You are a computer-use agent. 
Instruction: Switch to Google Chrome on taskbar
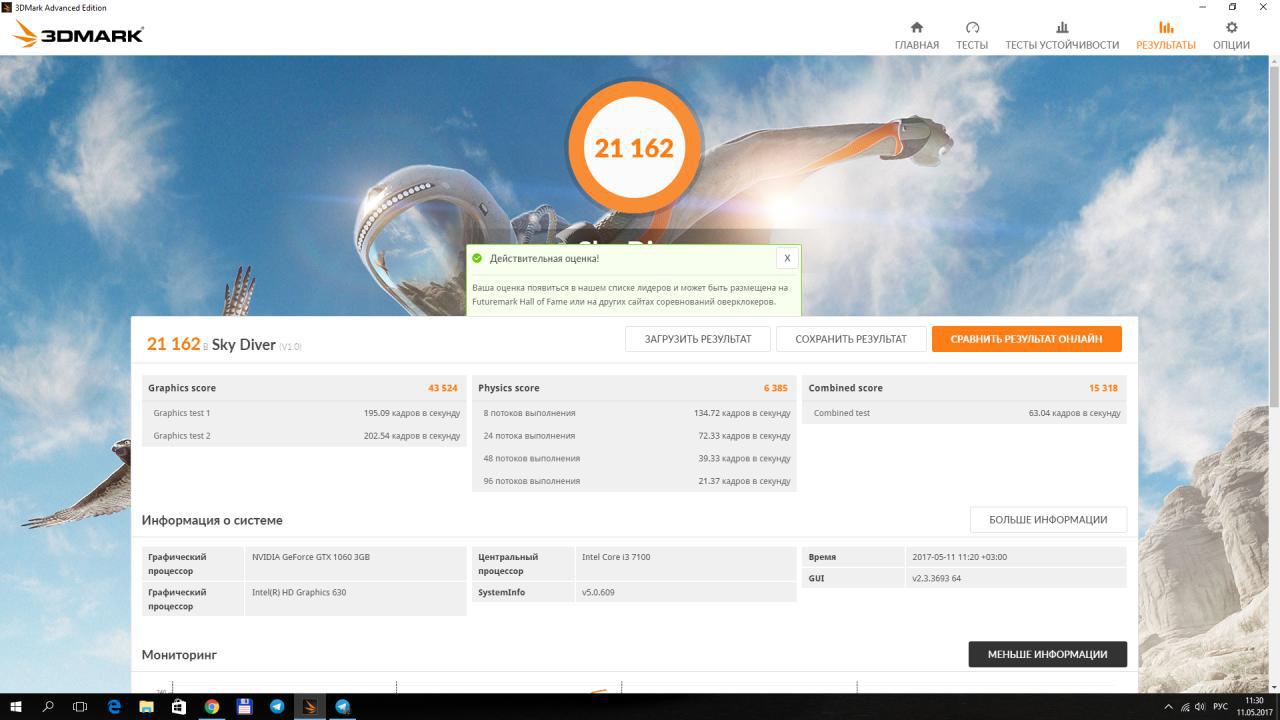212,706
